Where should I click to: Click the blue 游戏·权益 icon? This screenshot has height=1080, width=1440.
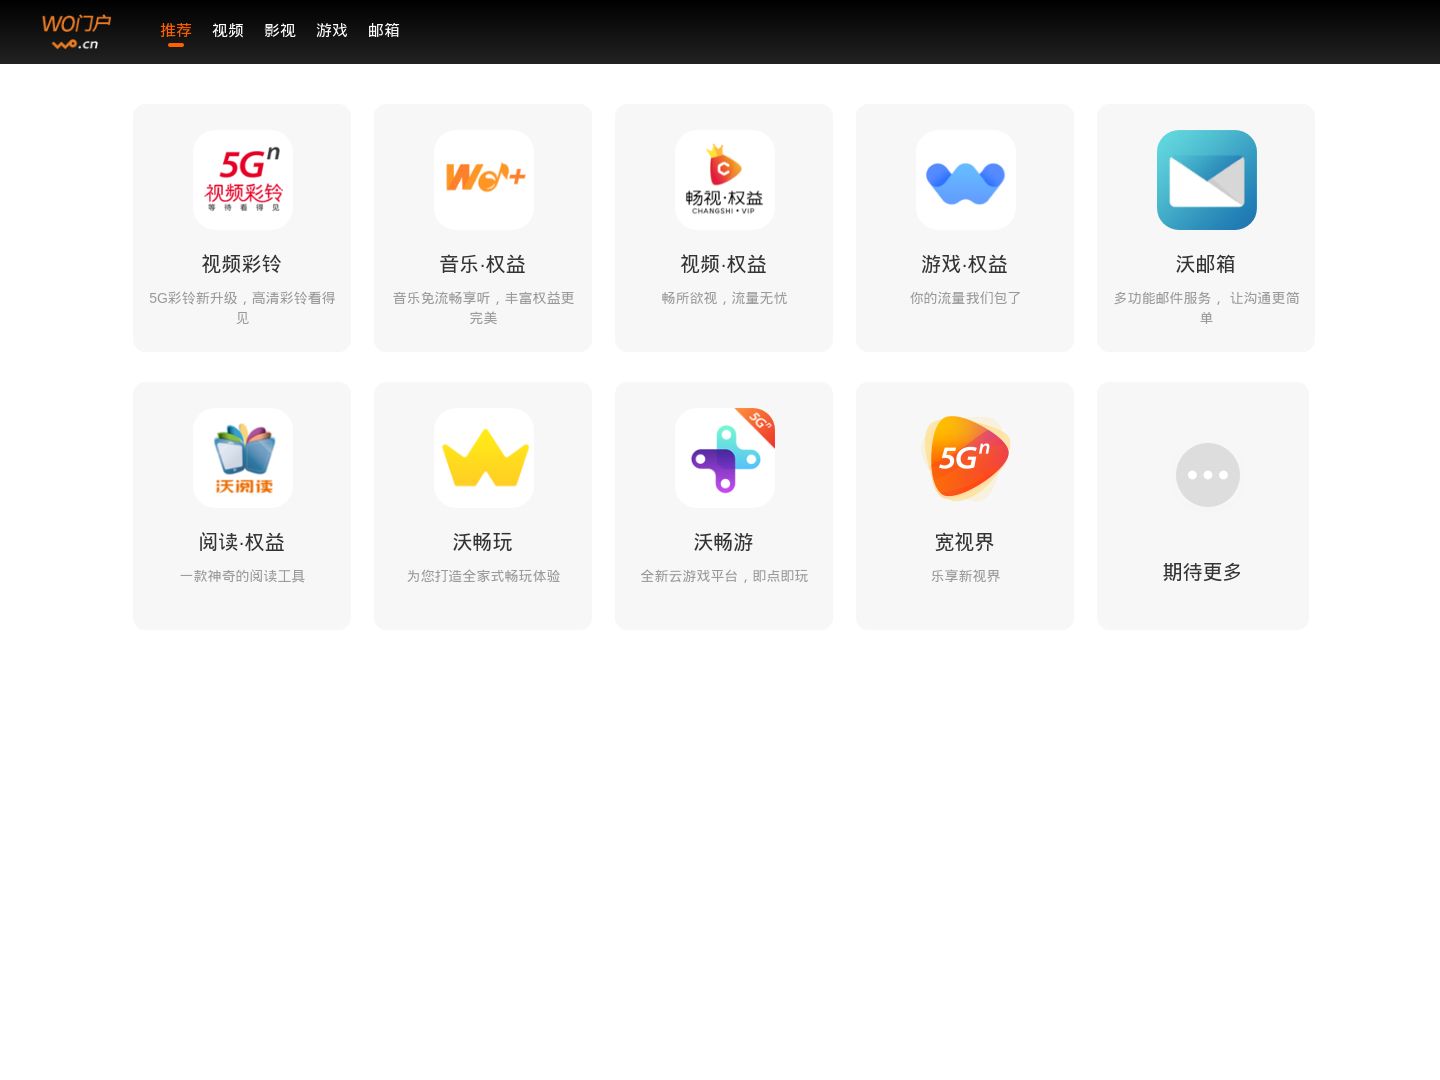click(x=966, y=180)
